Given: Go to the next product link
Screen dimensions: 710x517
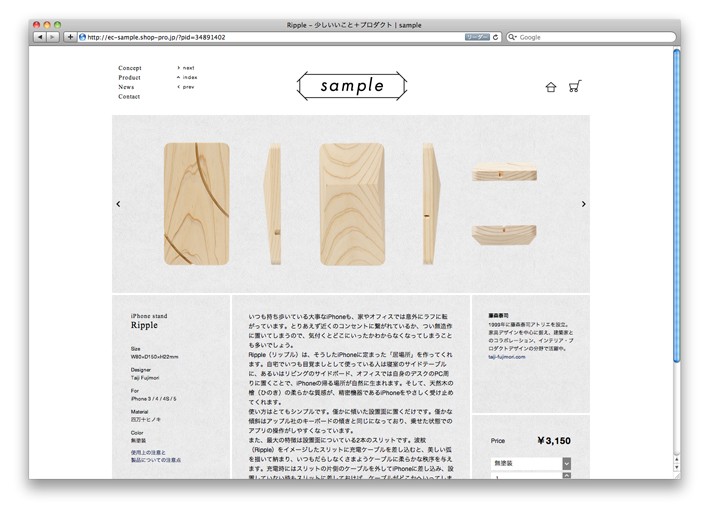Looking at the screenshot, I should [x=188, y=68].
